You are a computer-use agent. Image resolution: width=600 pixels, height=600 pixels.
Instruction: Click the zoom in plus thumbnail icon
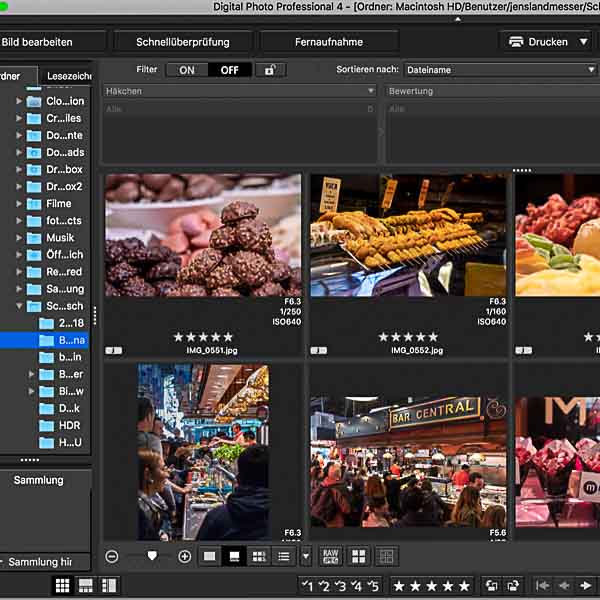coord(184,556)
